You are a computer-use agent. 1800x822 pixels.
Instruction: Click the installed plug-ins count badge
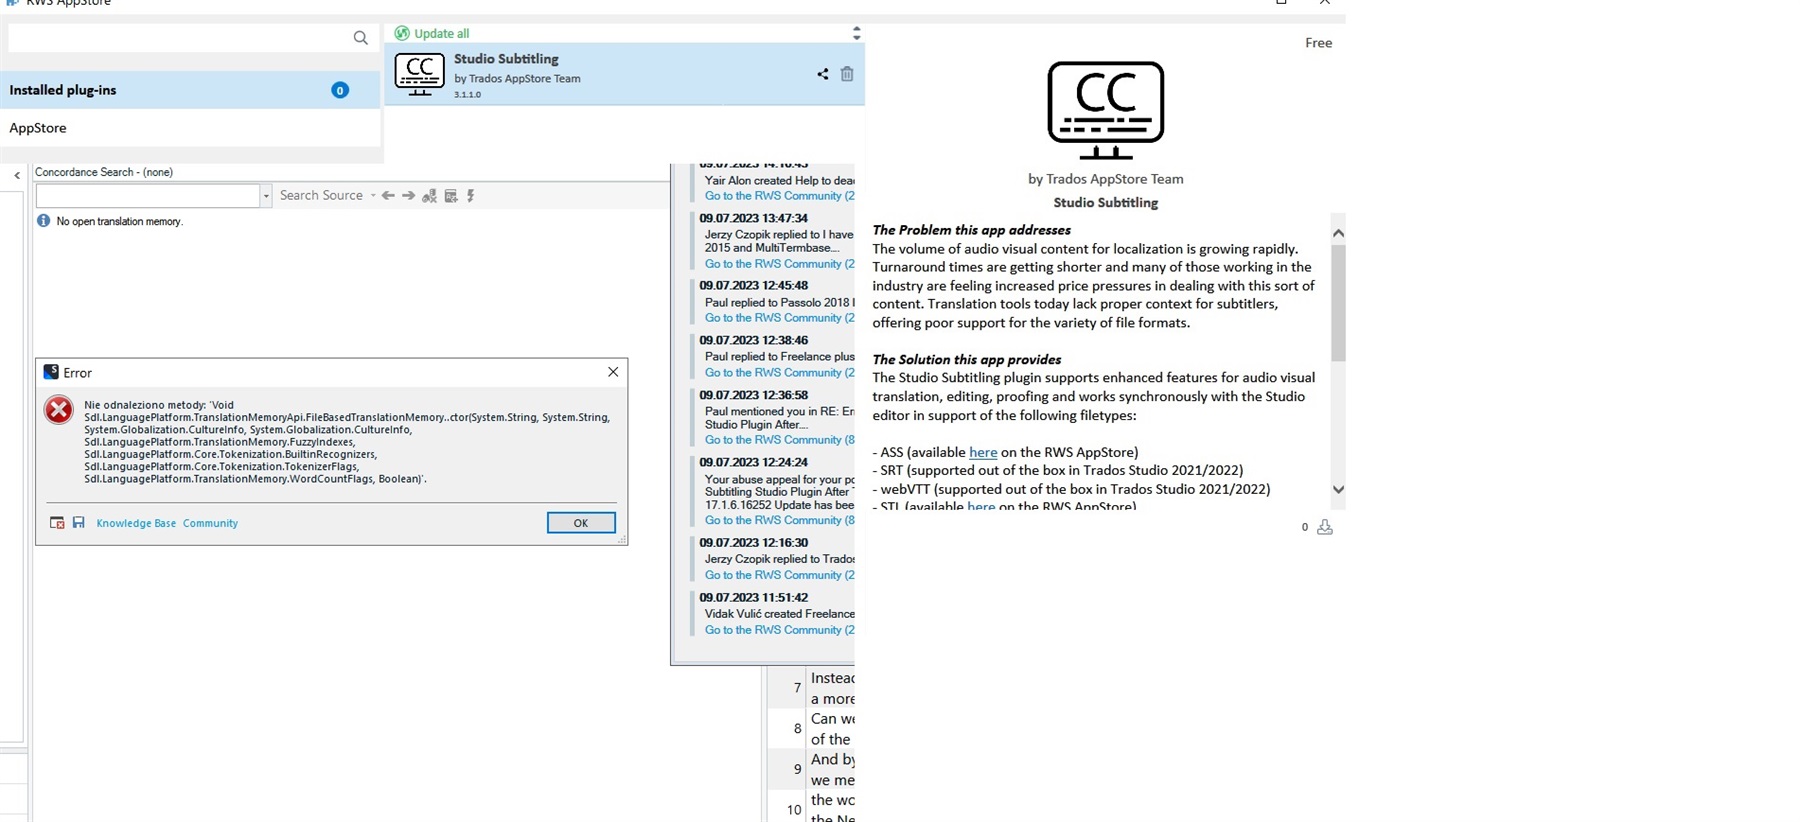[x=340, y=90]
